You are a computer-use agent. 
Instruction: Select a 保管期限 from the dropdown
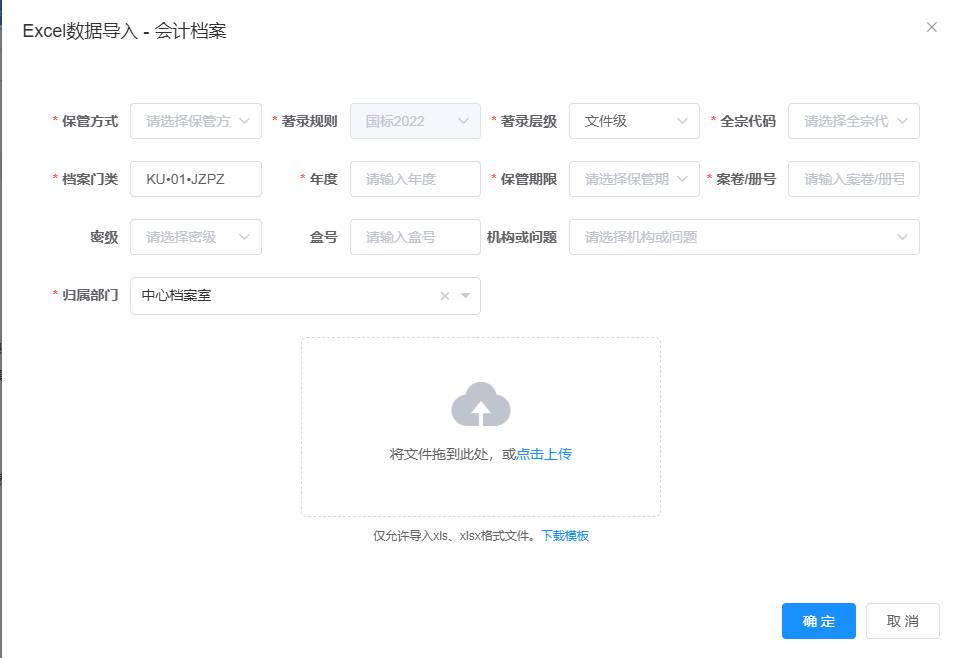pos(634,179)
